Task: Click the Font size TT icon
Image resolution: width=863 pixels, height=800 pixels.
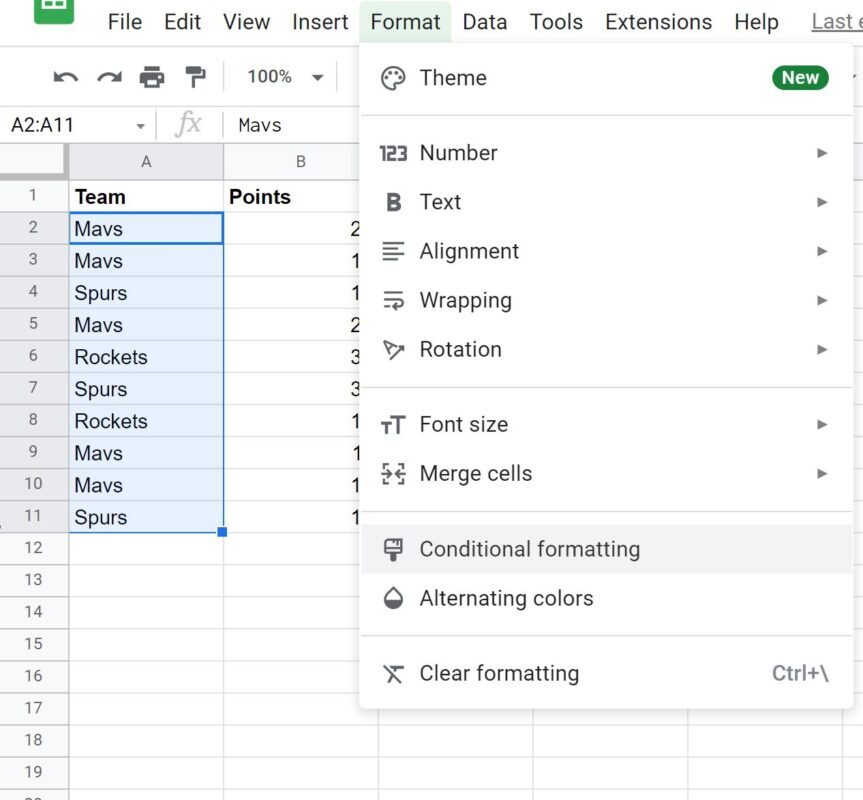Action: [393, 425]
